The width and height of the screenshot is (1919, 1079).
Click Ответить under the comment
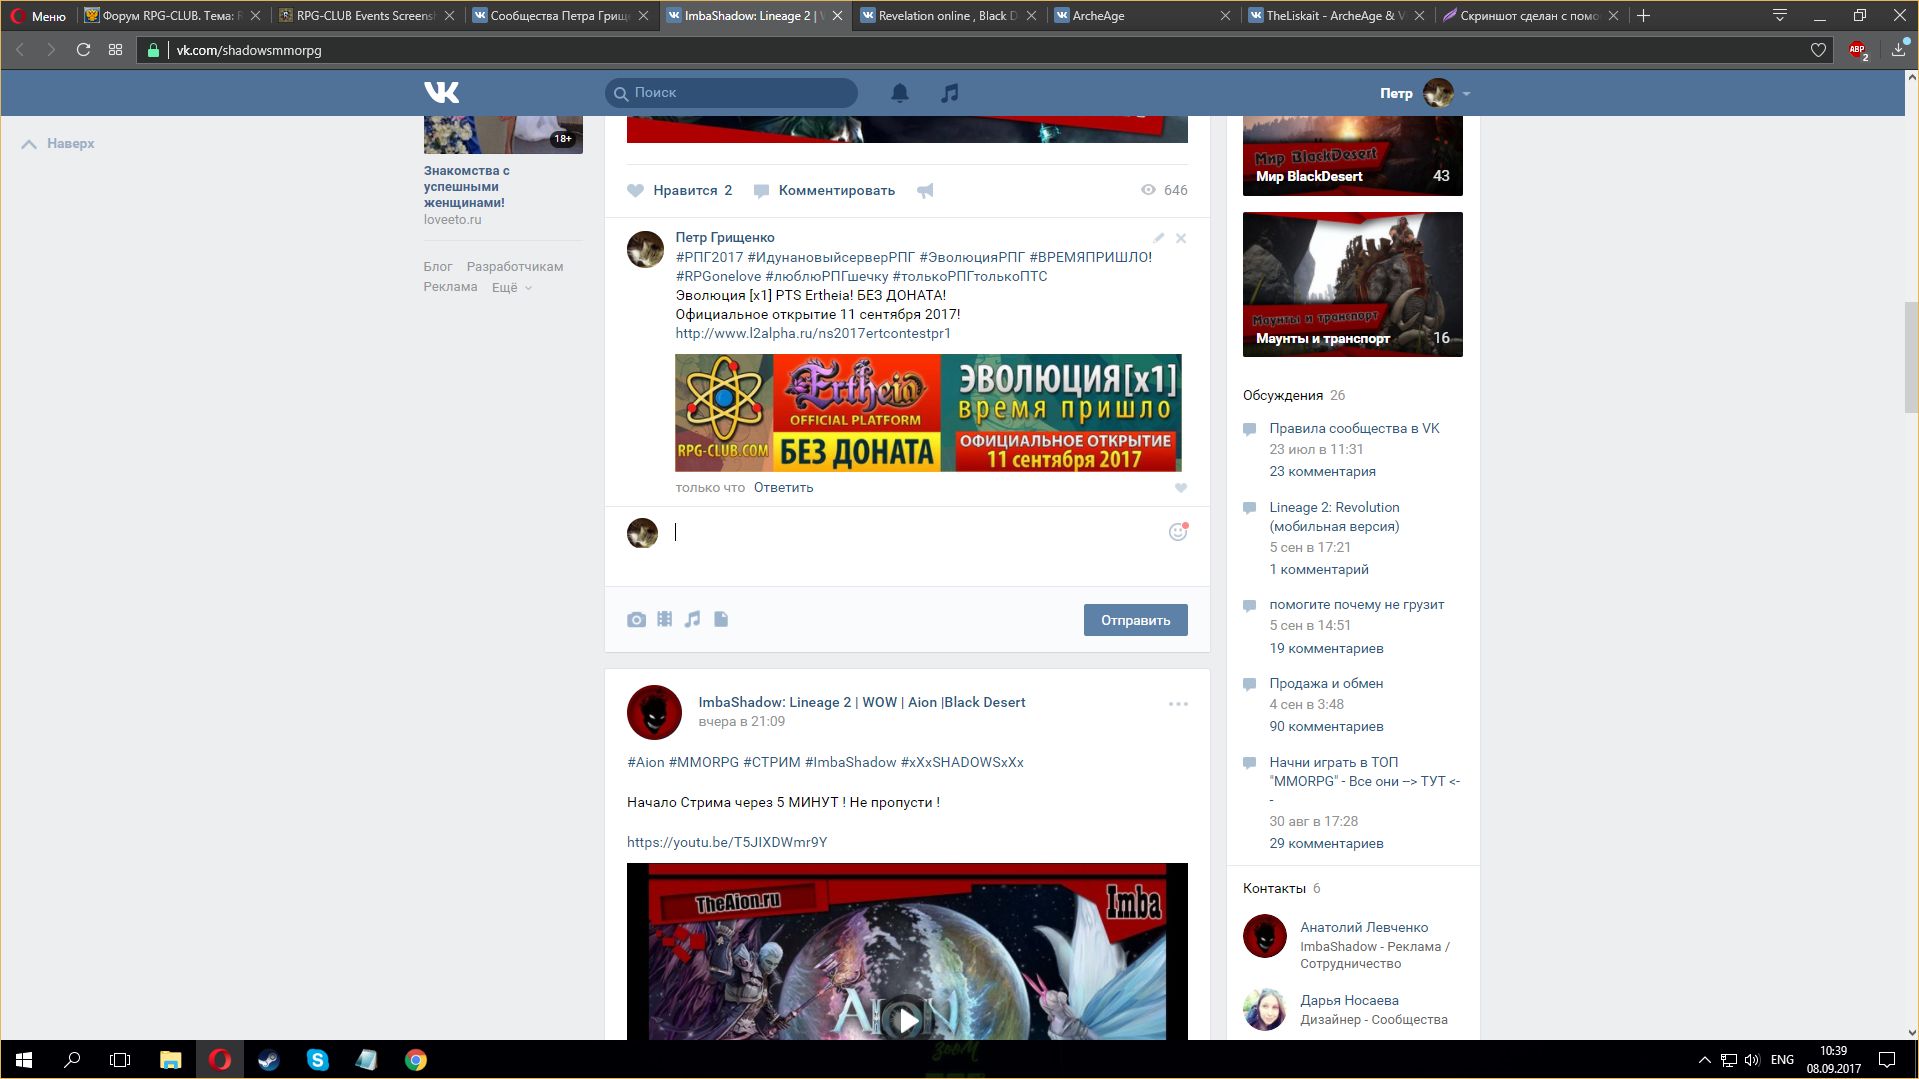pos(783,488)
